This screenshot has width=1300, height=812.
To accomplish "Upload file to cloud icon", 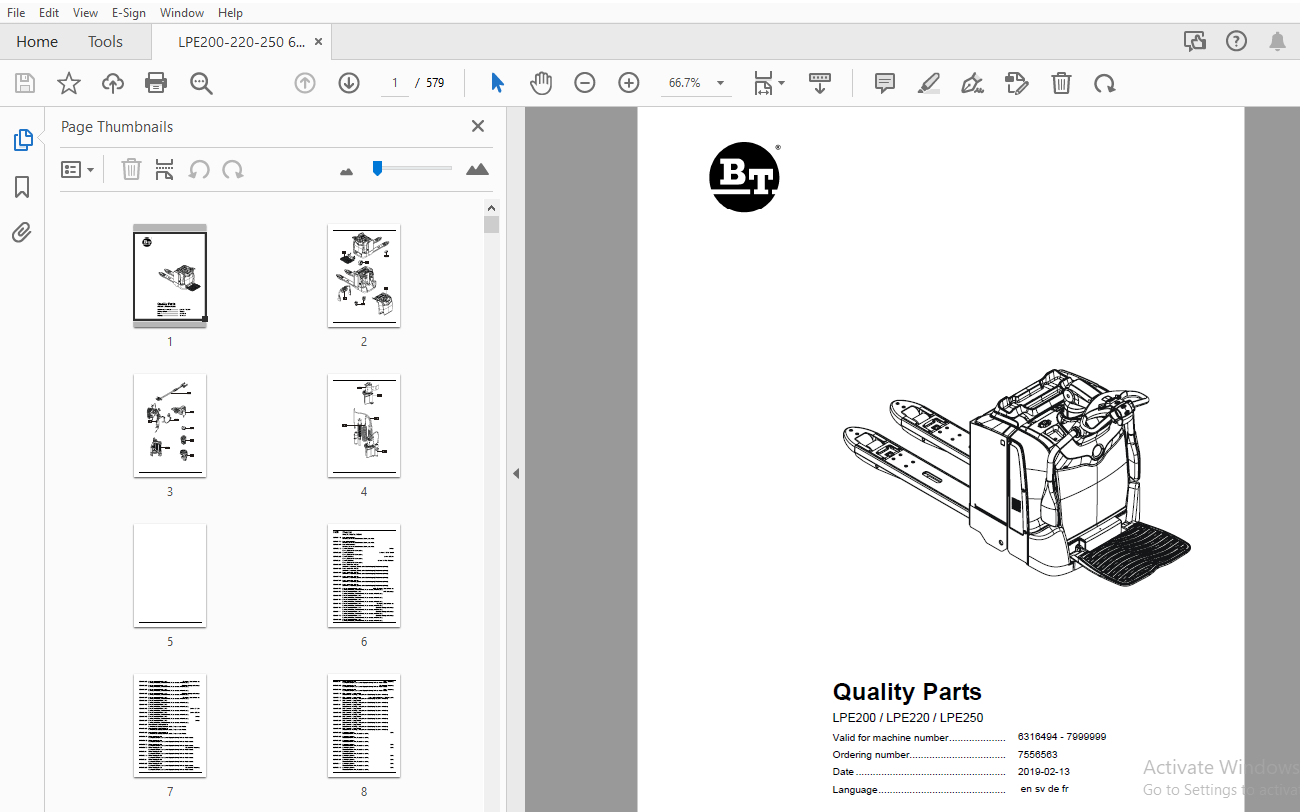I will point(113,83).
